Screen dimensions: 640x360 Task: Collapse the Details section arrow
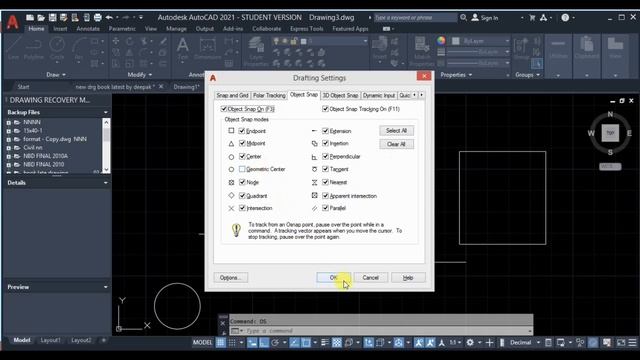(106, 183)
